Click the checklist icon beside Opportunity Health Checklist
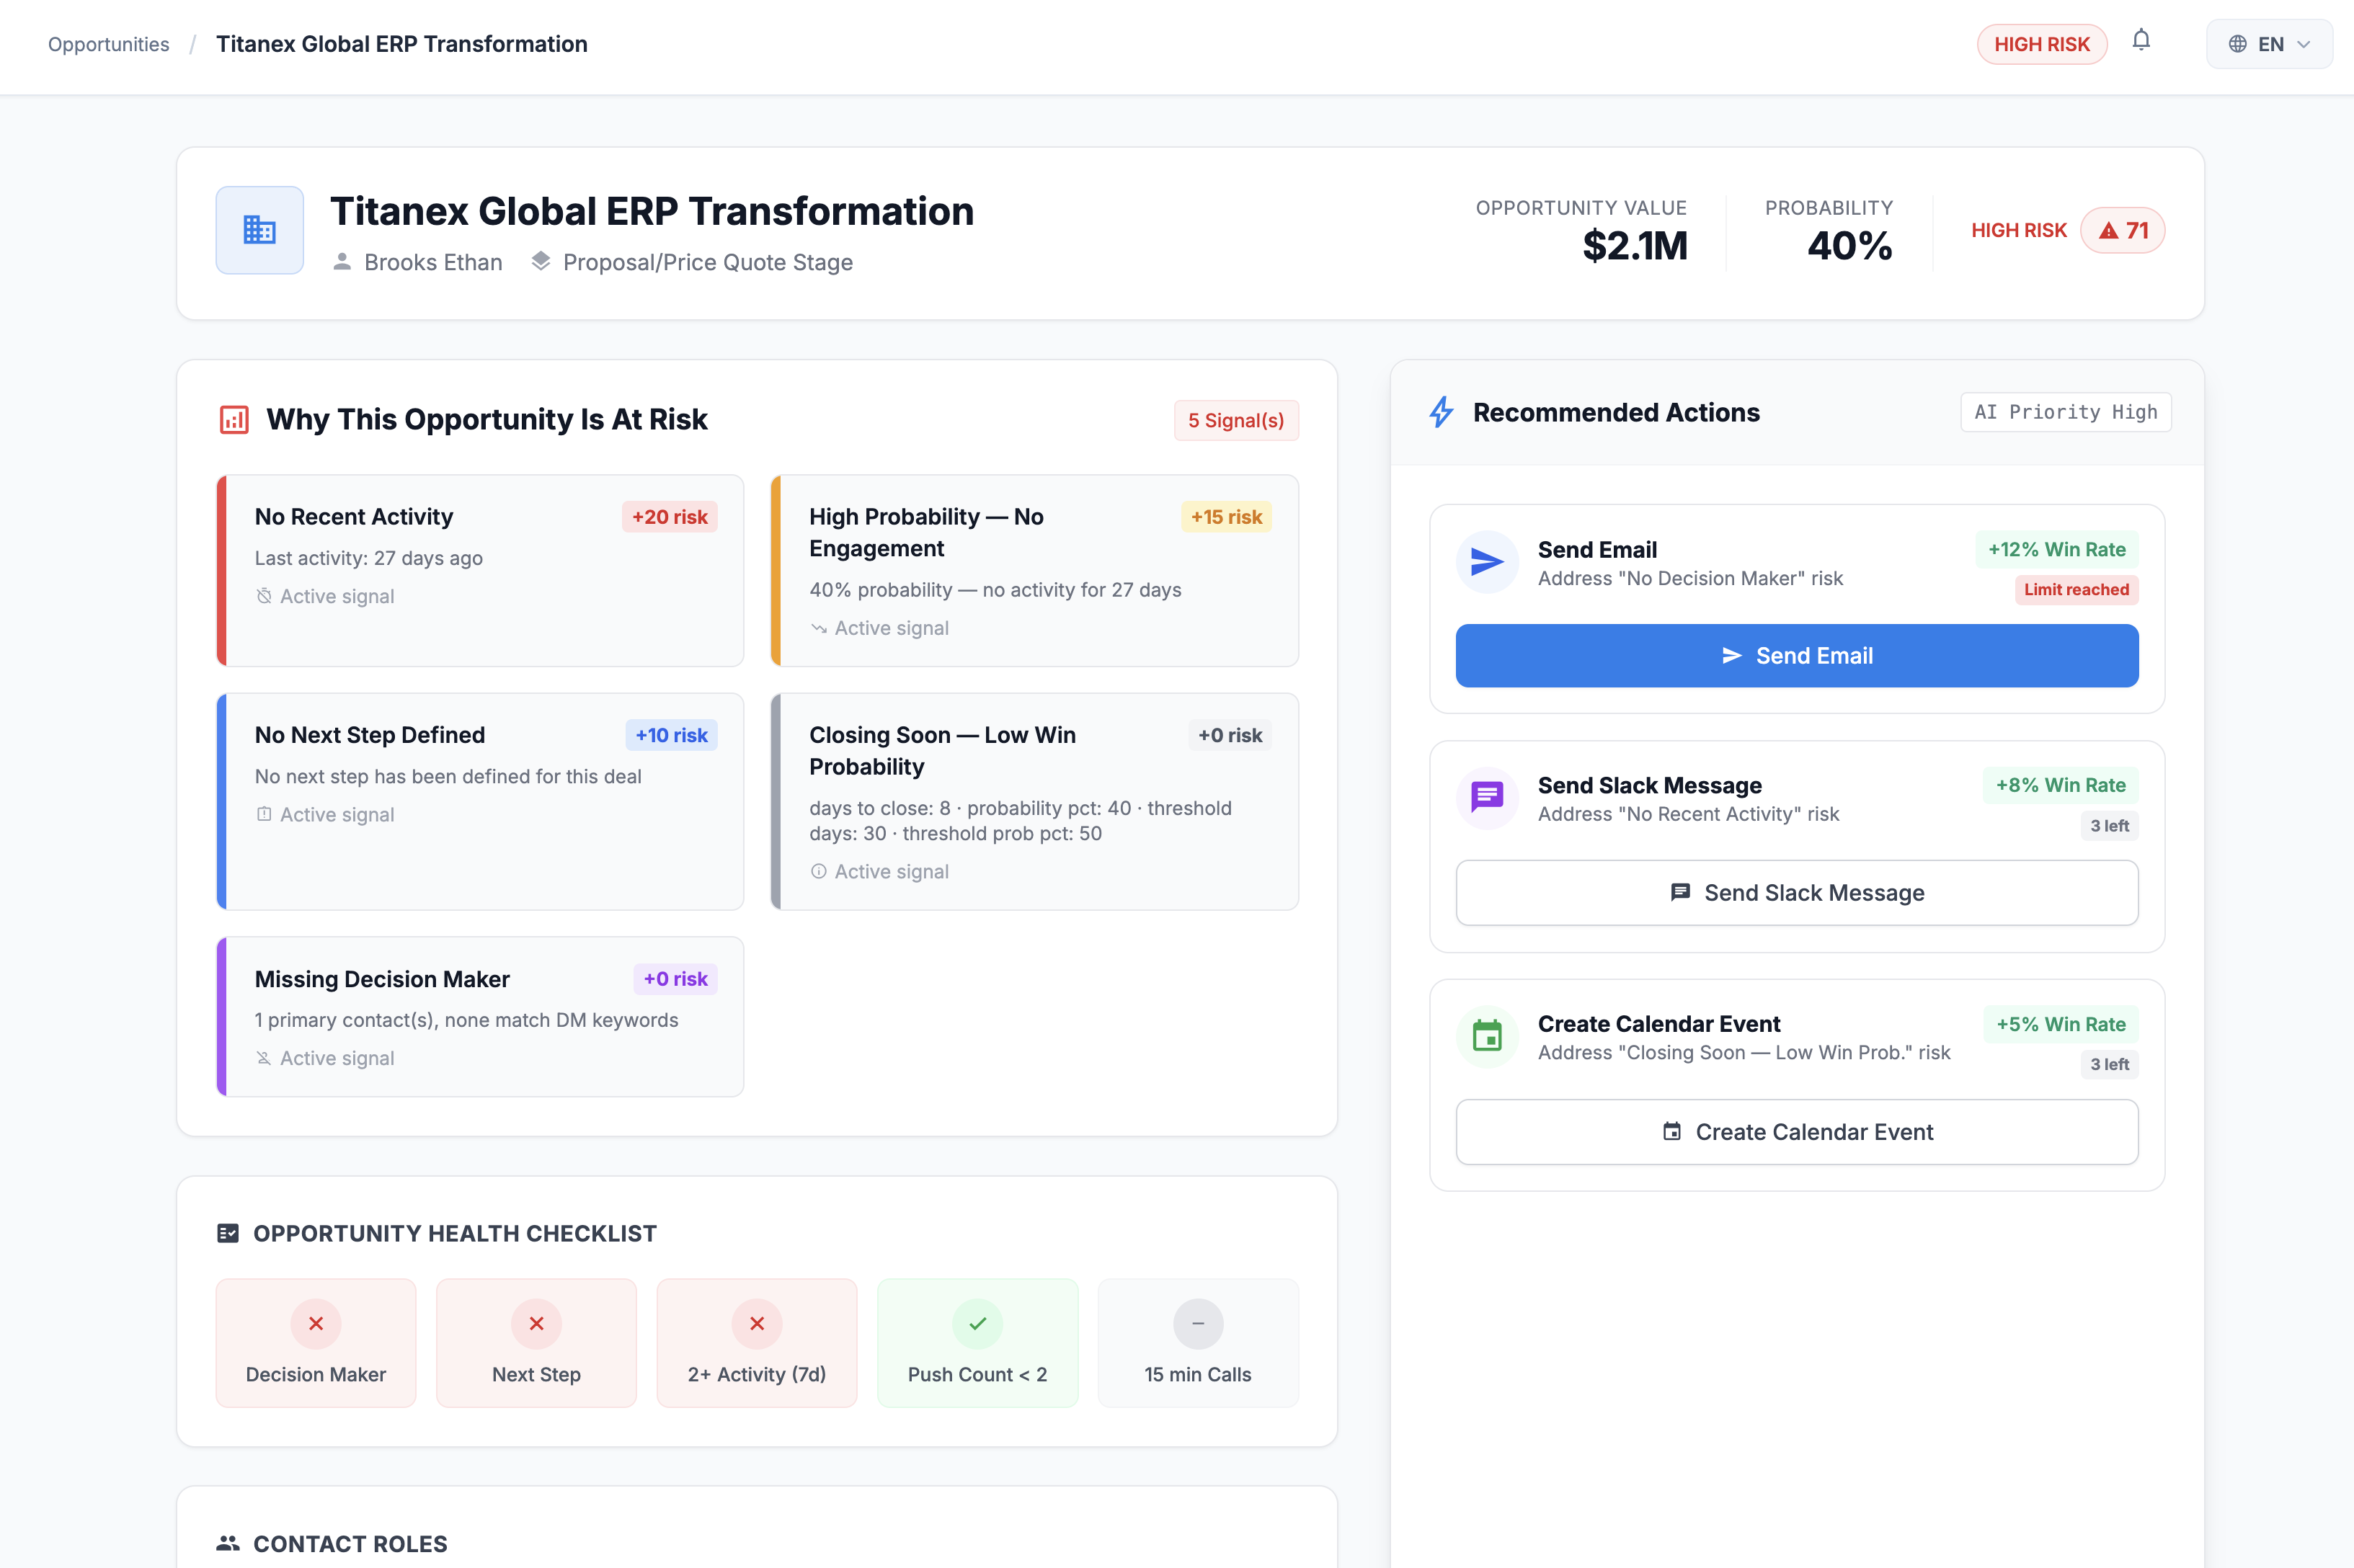Screen dimensions: 2354x1568 point(228,1233)
